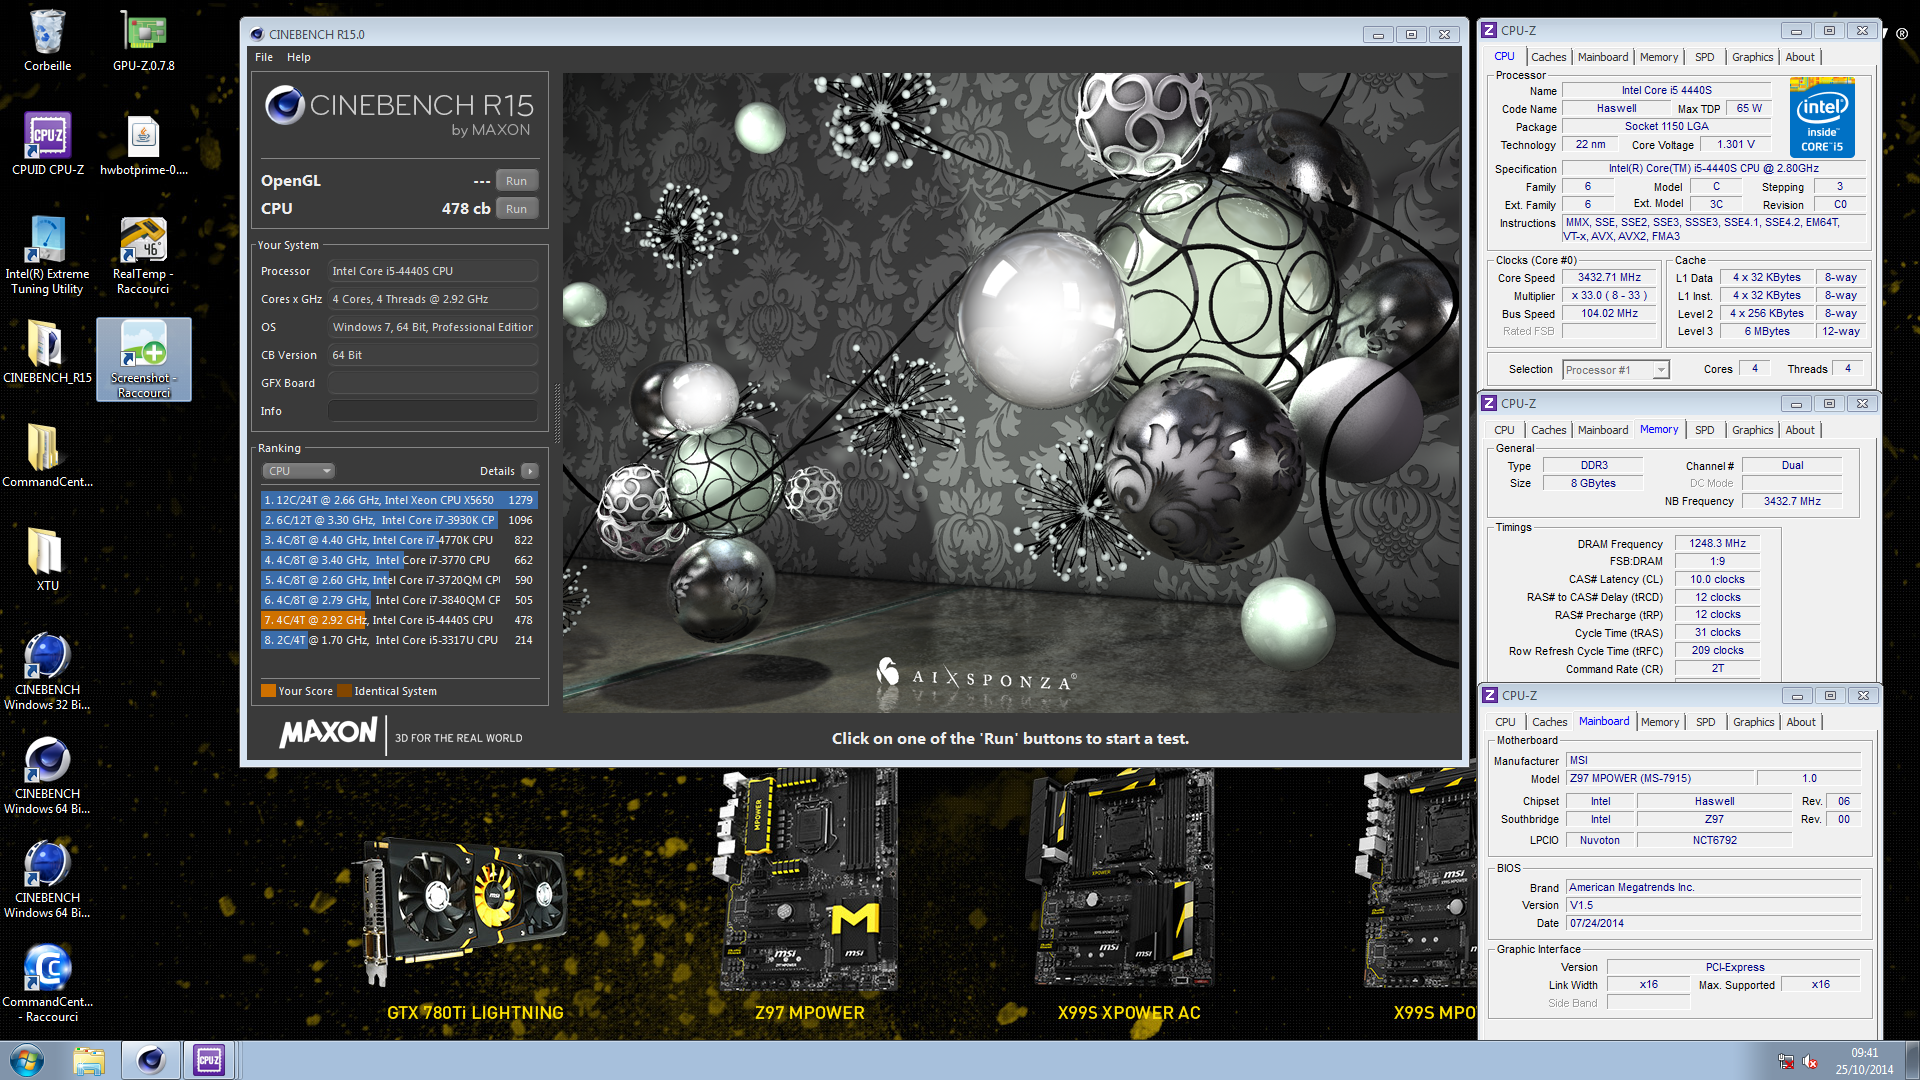The image size is (1920, 1080).
Task: Select the i7-3930K ranking row
Action: [x=399, y=520]
